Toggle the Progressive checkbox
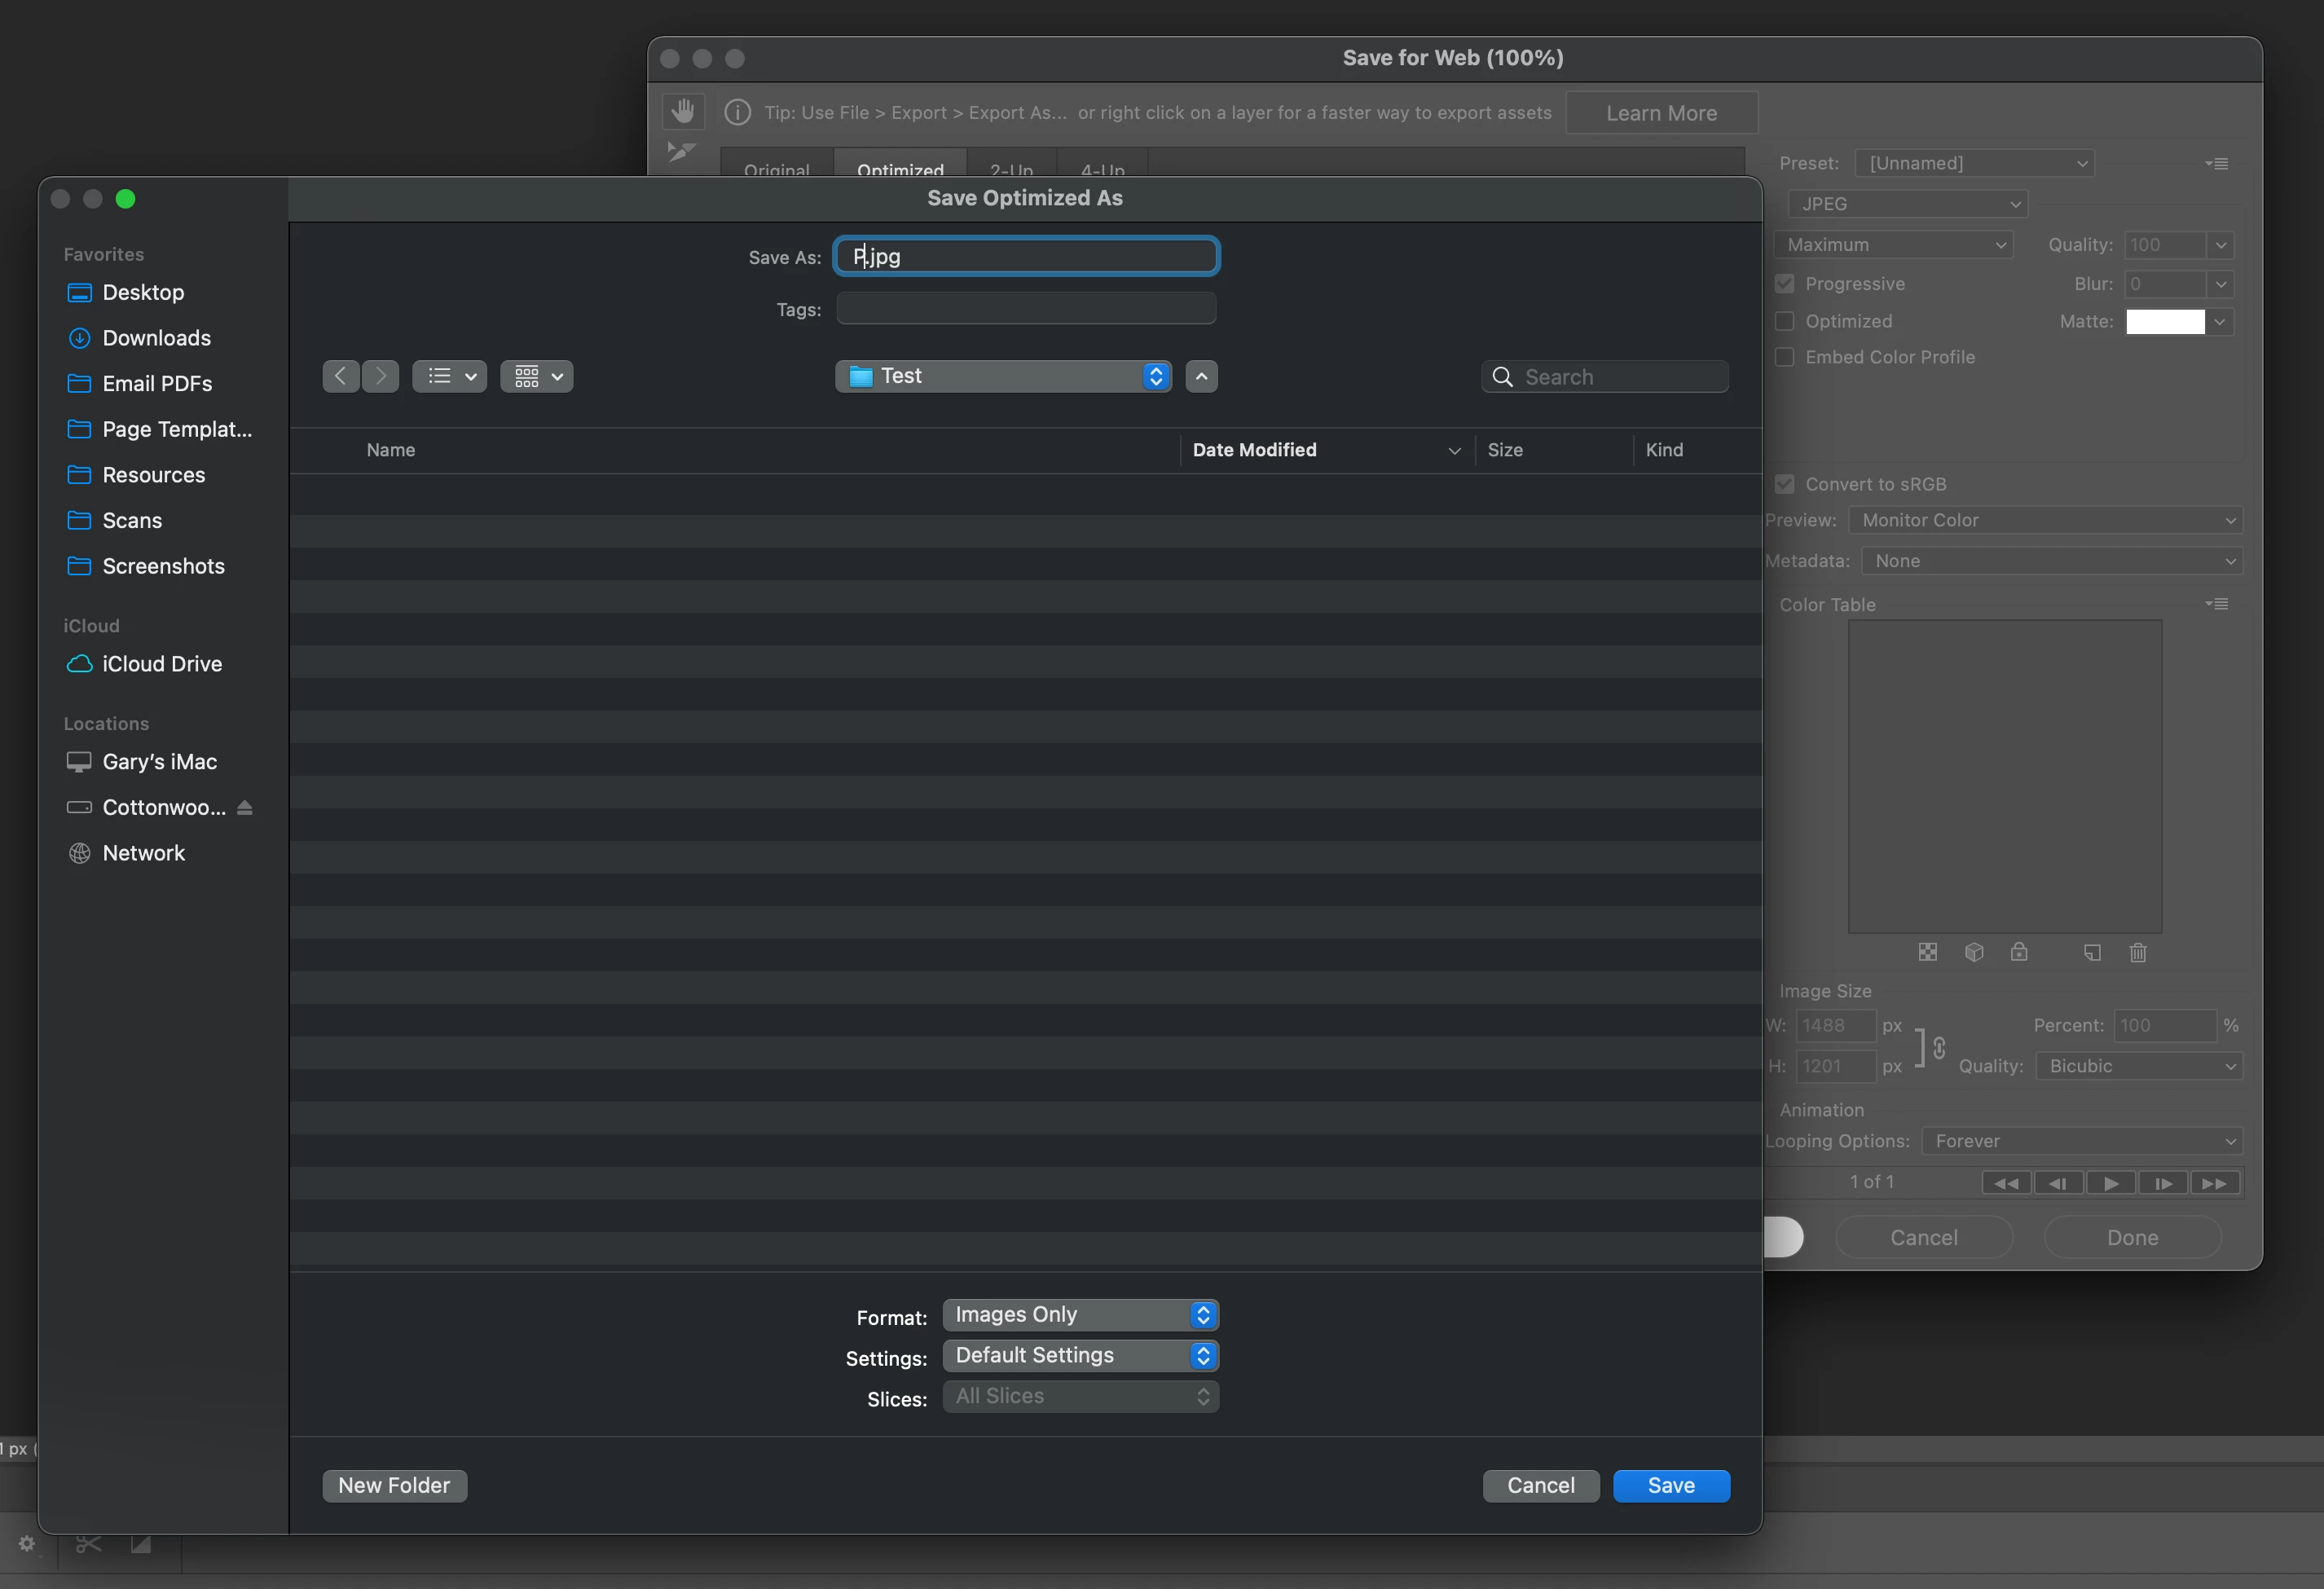This screenshot has width=2324, height=1589. (1785, 284)
